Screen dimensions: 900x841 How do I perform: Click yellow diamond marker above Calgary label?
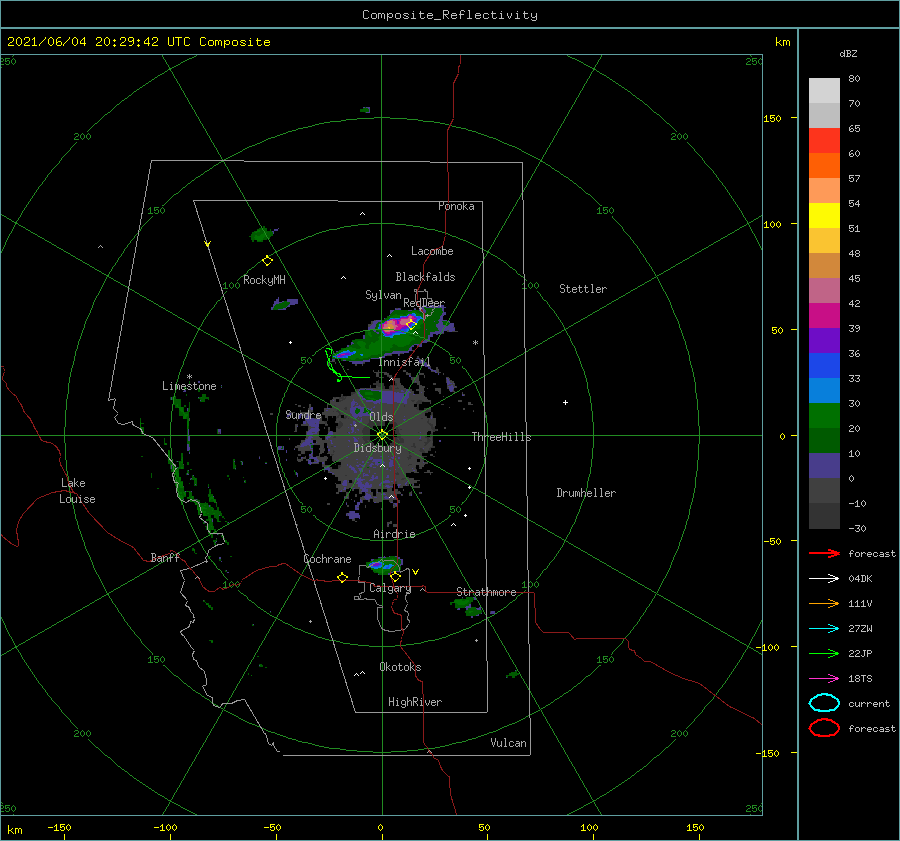(x=395, y=576)
